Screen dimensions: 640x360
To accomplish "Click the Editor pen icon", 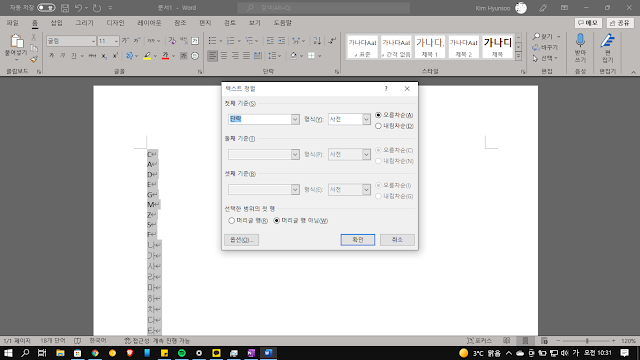I will [x=607, y=41].
